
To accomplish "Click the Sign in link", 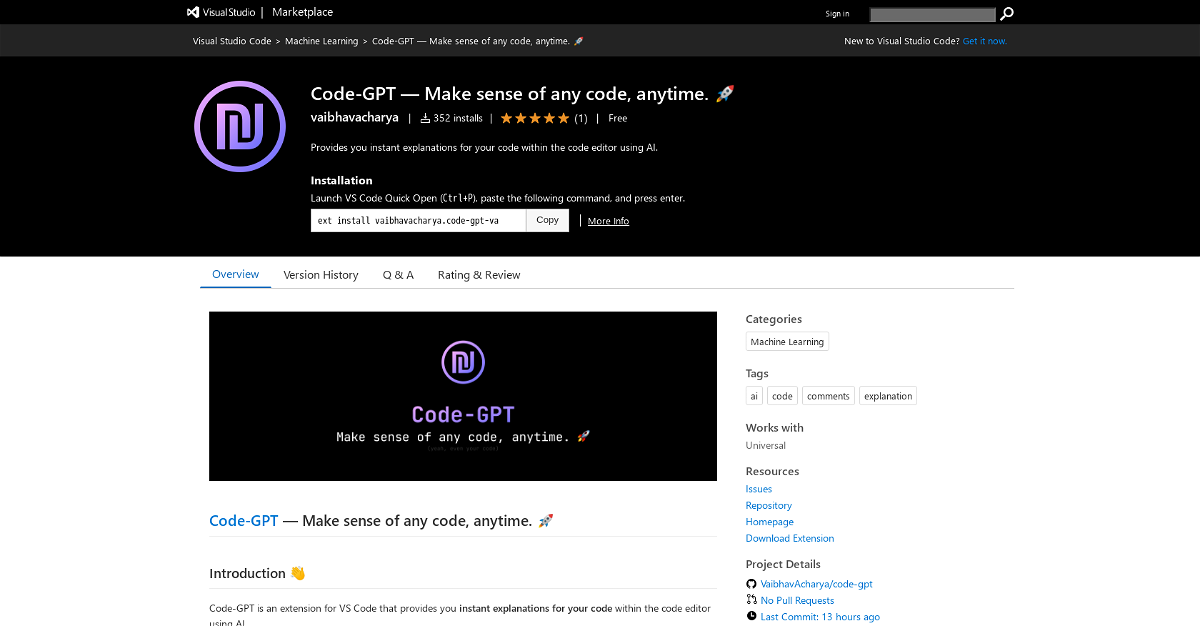I will (837, 14).
